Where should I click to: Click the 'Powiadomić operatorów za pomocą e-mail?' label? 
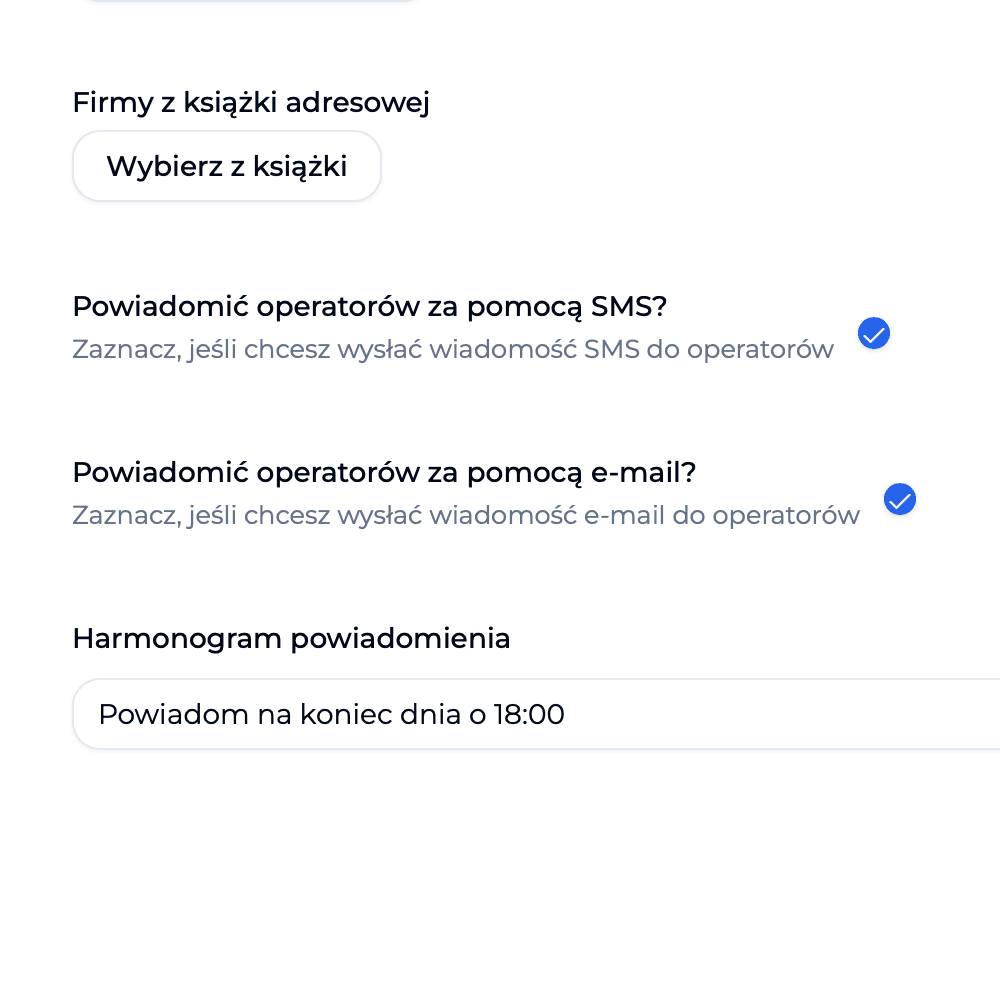(384, 472)
